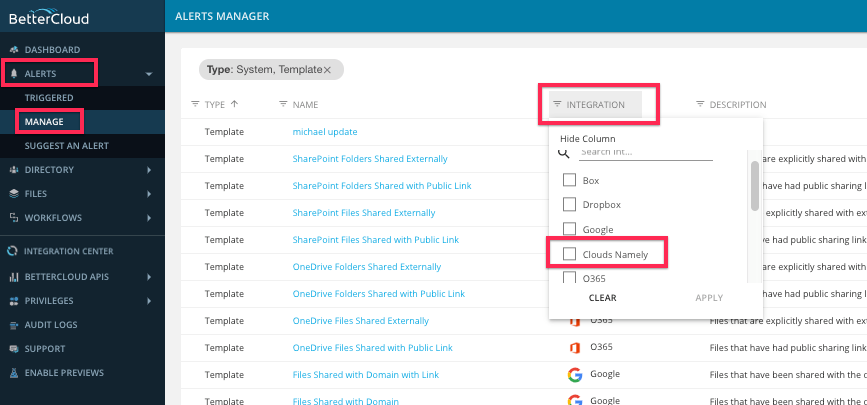Click the Audit Logs icon

pos(14,325)
